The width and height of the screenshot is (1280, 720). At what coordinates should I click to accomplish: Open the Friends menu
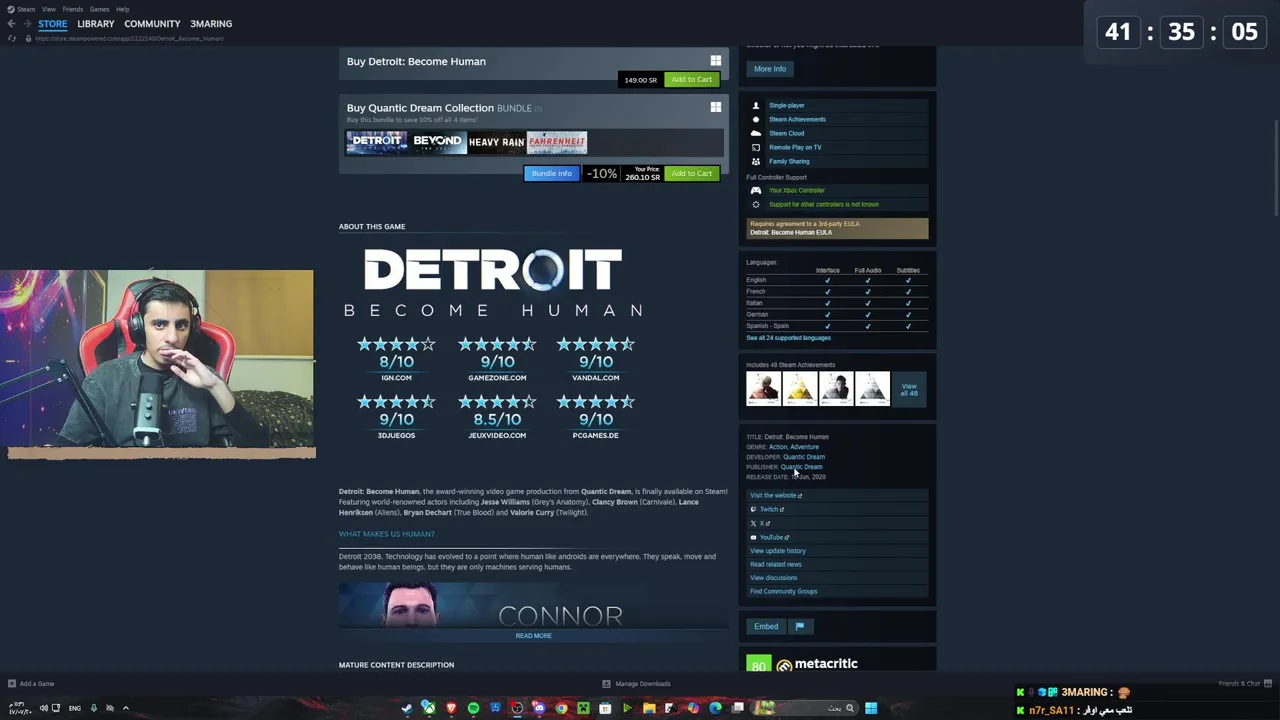point(73,9)
